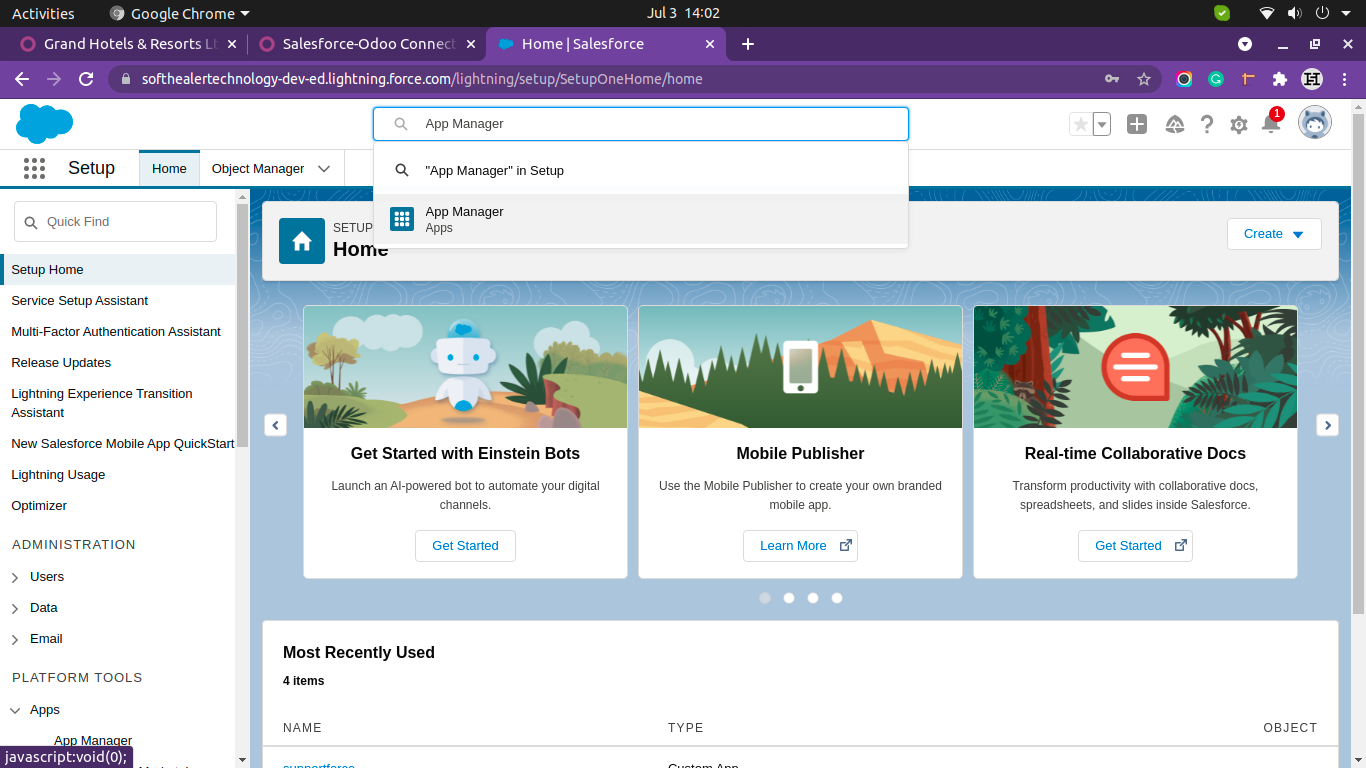1366x768 pixels.
Task: Open the Salesforce help question mark
Action: pyautogui.click(x=1207, y=124)
